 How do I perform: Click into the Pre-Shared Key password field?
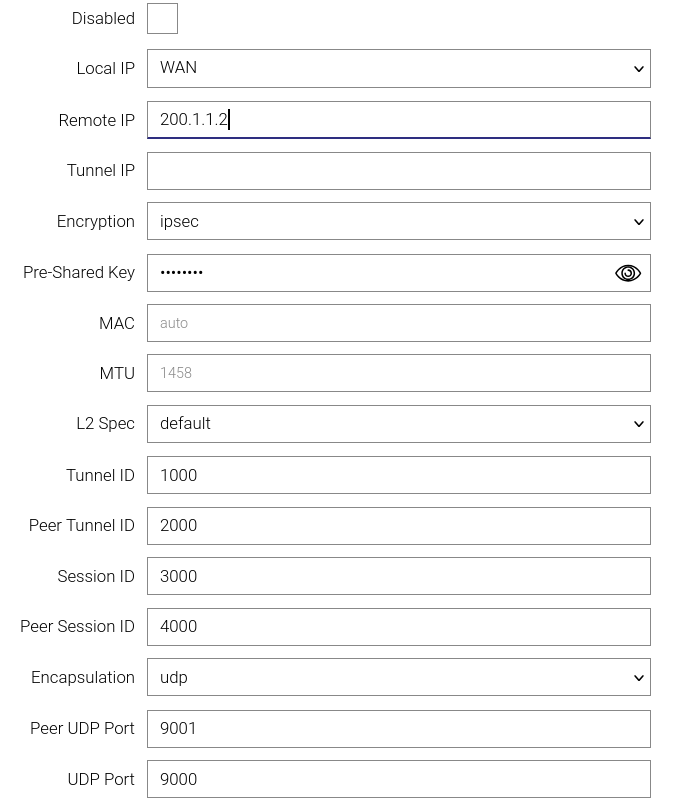tap(380, 273)
